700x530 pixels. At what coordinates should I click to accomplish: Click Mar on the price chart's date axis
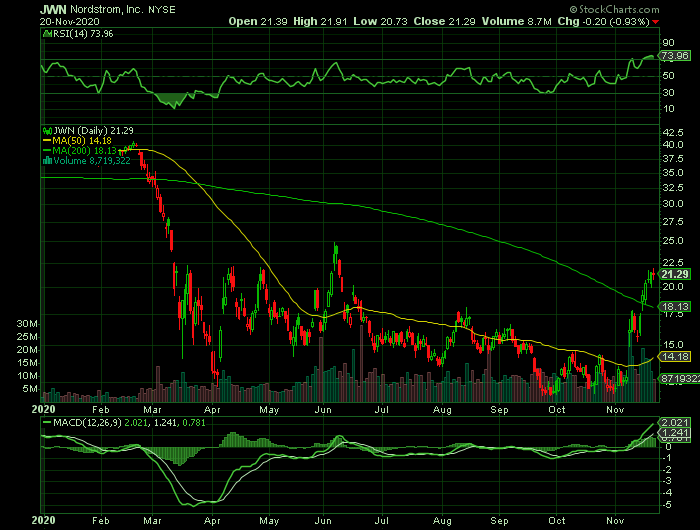152,409
